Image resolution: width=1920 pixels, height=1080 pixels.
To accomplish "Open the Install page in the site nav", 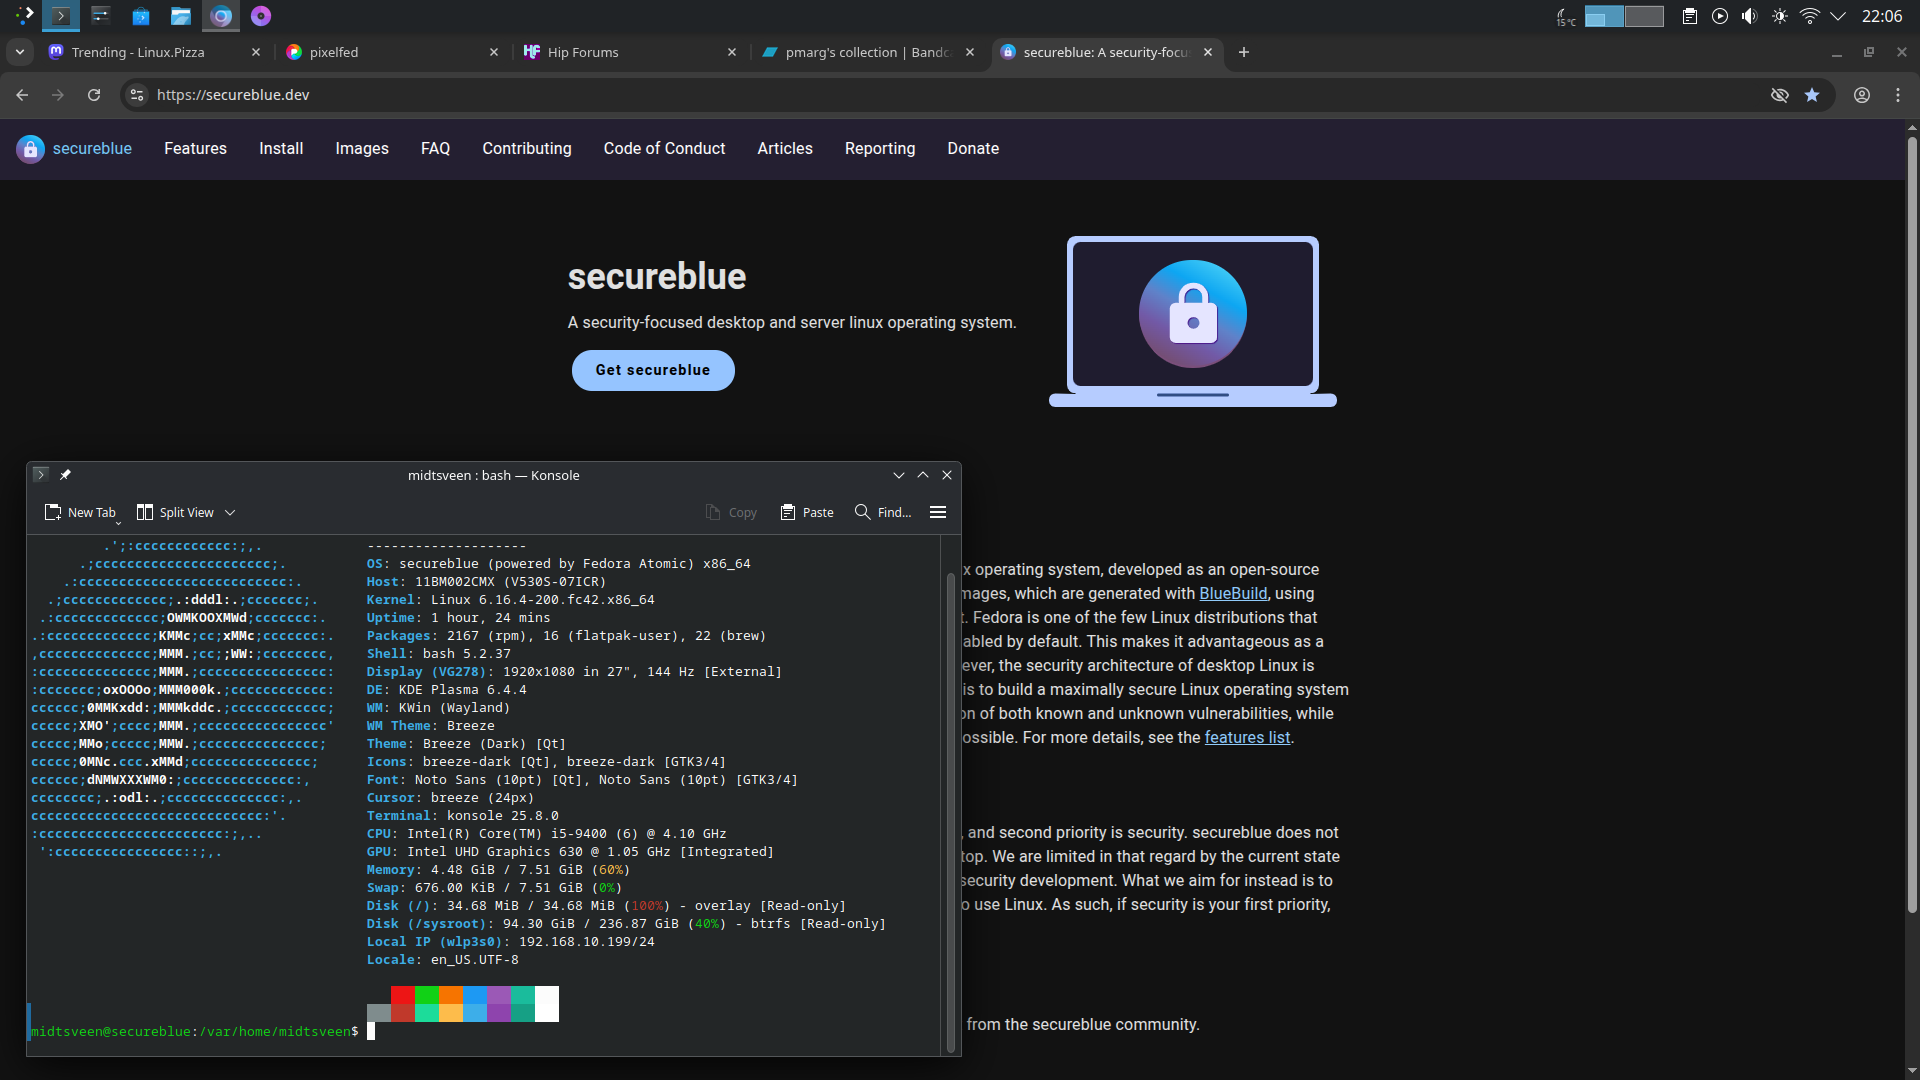I will (x=281, y=149).
